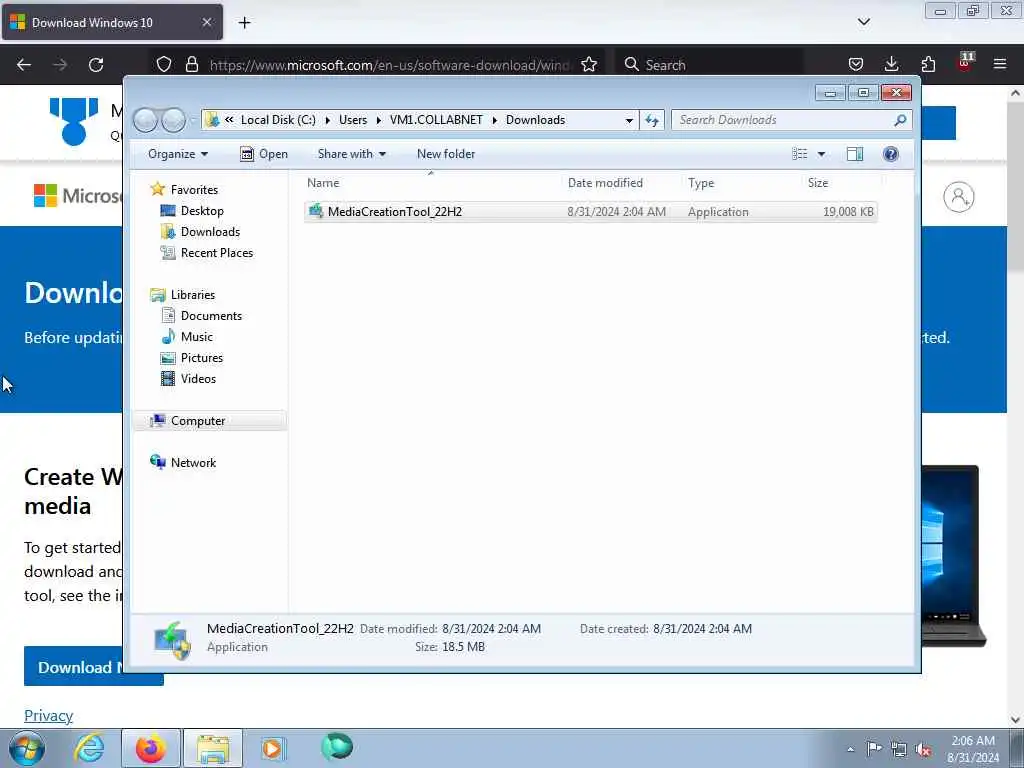Select Libraries in the navigation pane
This screenshot has width=1024, height=768.
[x=193, y=295]
